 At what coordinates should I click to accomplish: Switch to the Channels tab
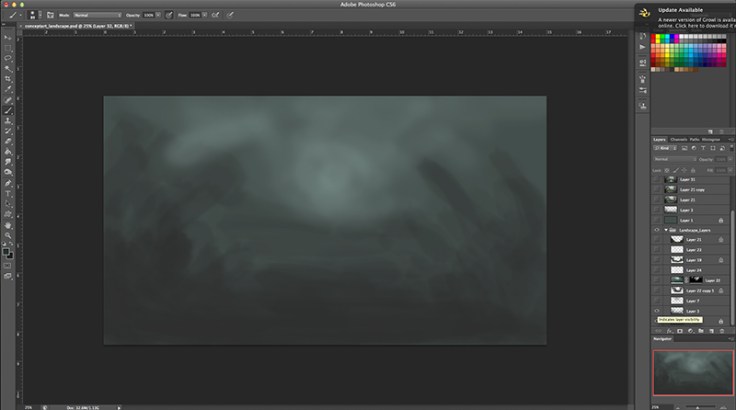(678, 139)
